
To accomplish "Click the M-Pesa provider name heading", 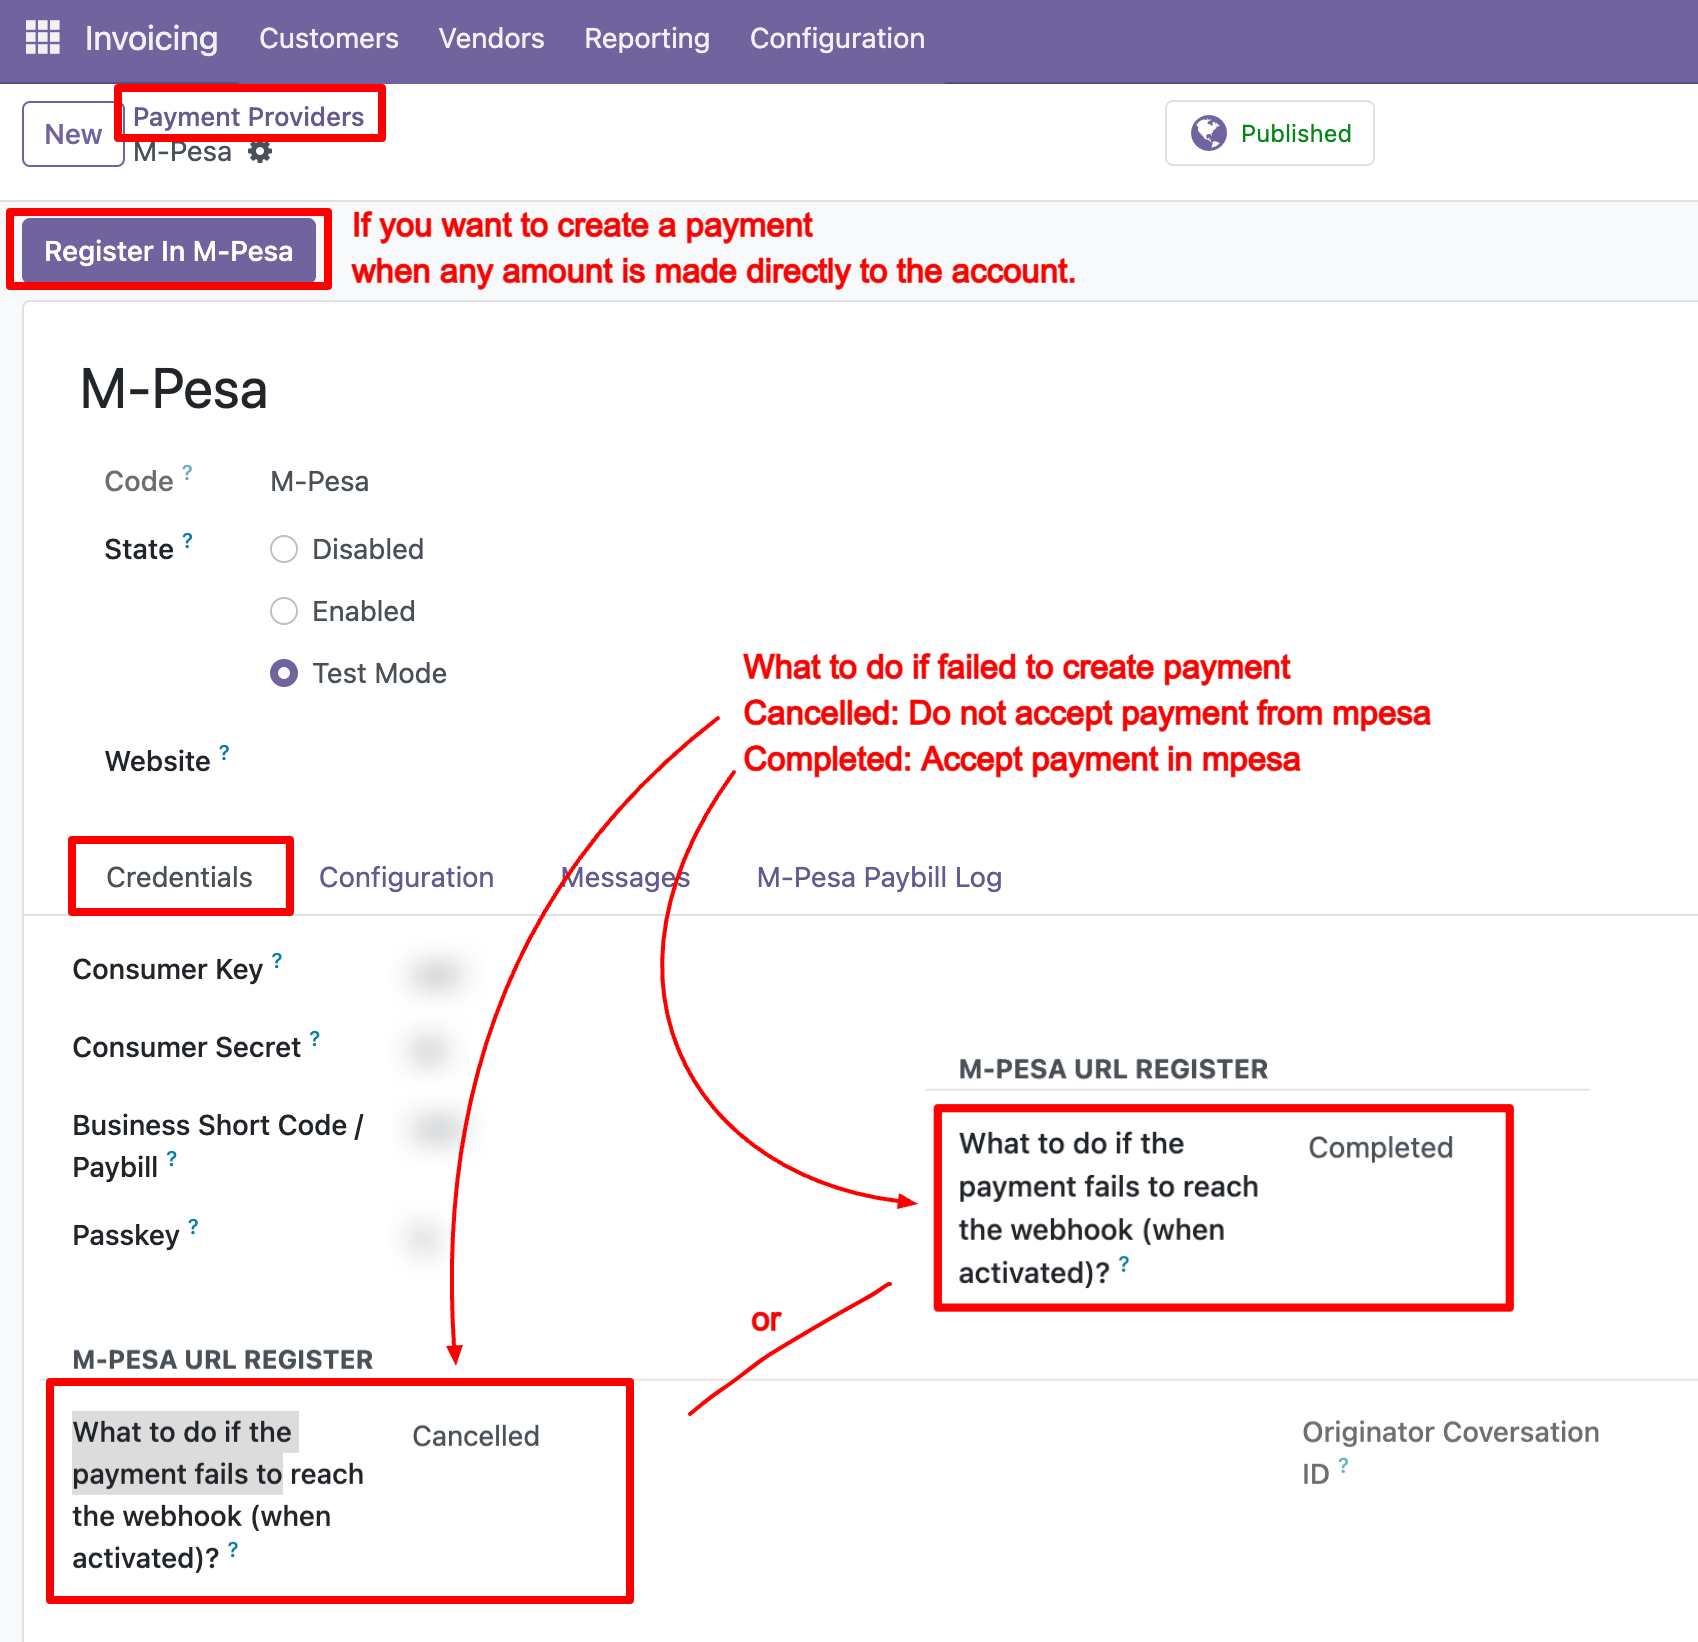I will click(x=174, y=389).
